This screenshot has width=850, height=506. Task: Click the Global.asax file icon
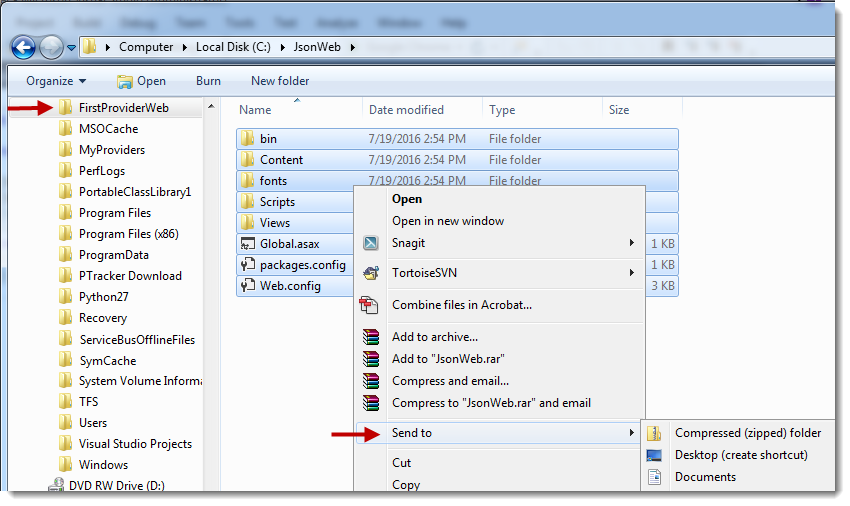248,244
